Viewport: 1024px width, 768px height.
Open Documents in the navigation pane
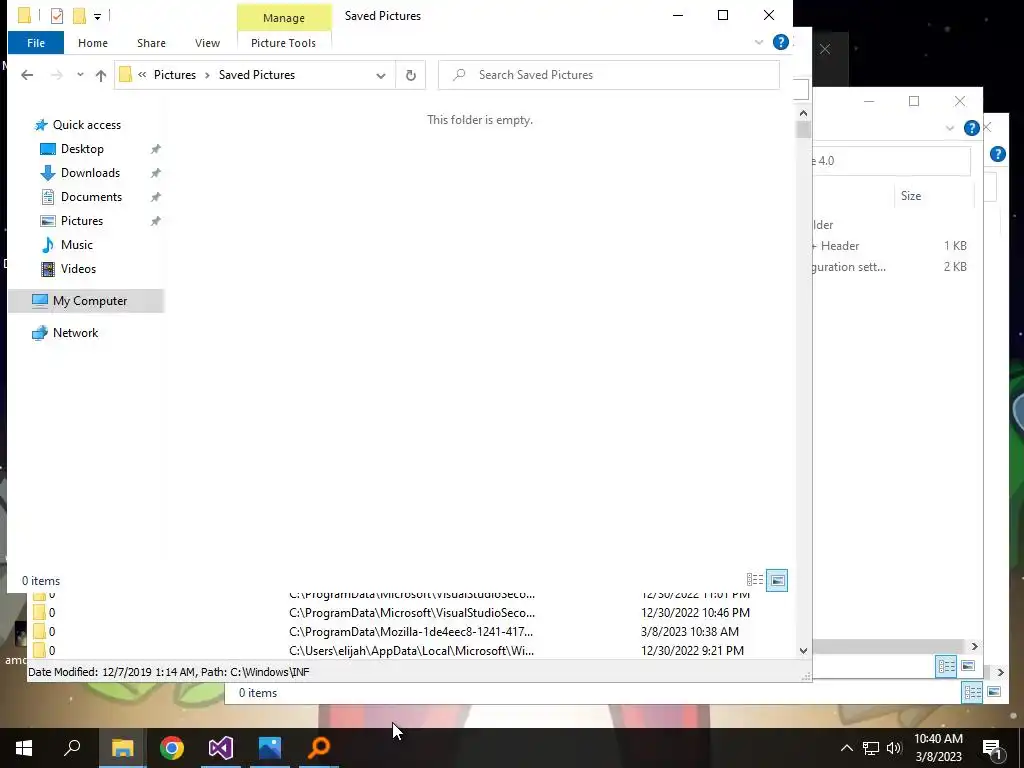click(91, 197)
